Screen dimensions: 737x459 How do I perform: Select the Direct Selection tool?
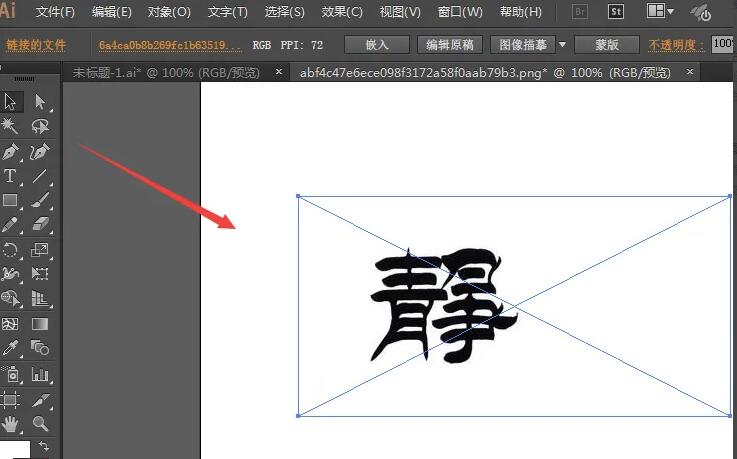[40, 101]
